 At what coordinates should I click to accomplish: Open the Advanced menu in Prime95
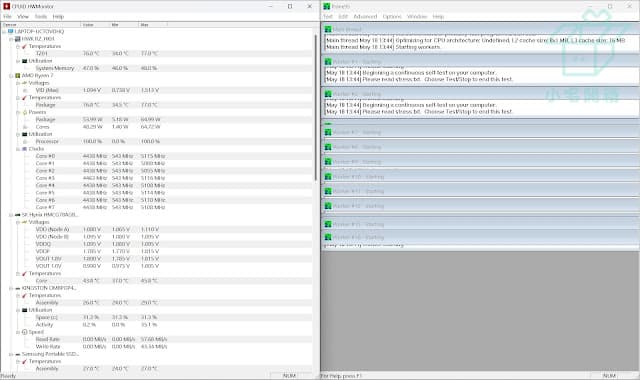coord(365,17)
